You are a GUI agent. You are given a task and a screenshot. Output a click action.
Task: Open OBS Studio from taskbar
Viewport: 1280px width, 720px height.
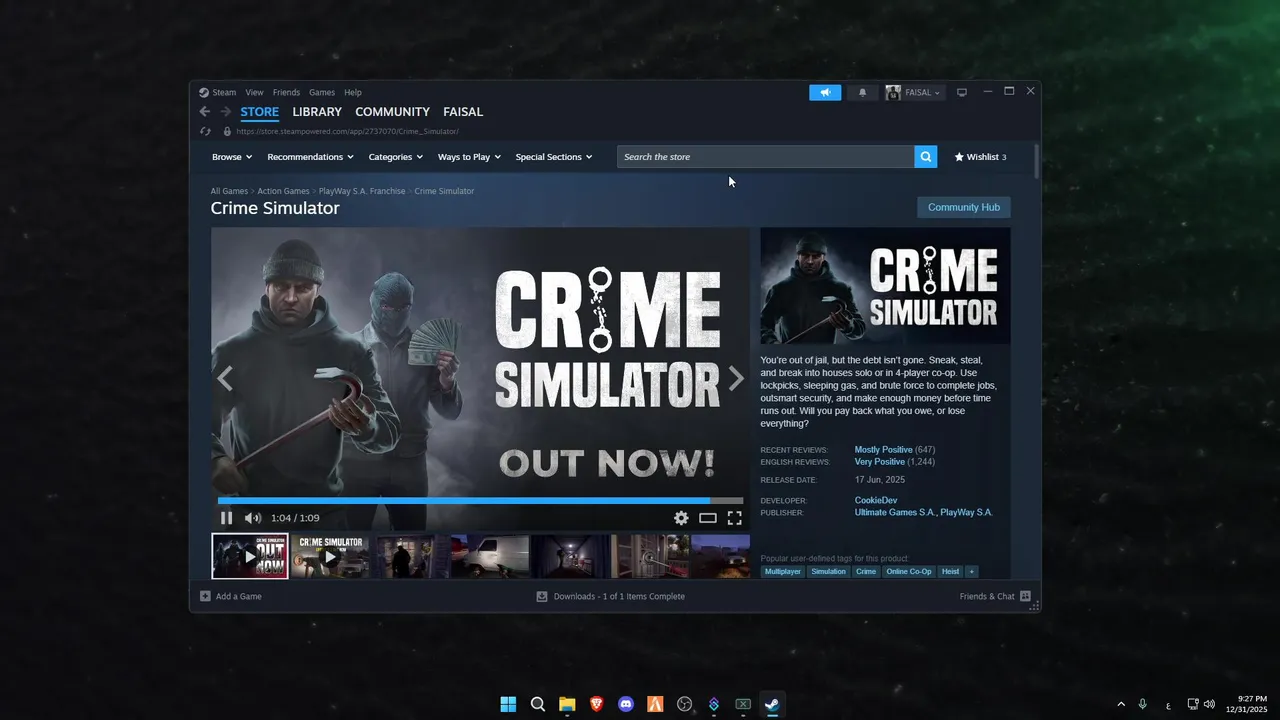pos(684,704)
